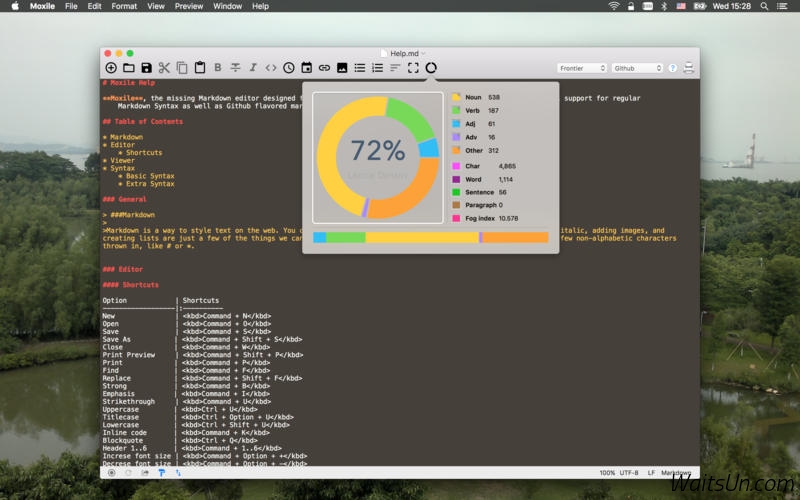Insert a bulleted list icon

360,68
